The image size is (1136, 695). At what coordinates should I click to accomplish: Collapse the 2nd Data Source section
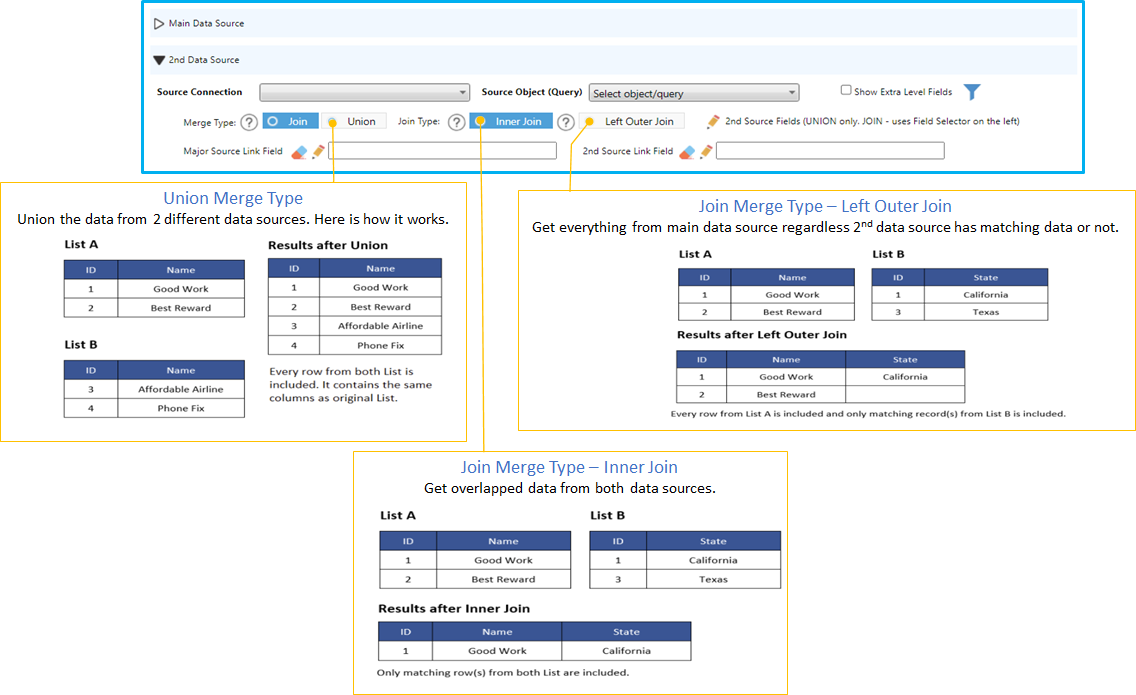159,60
